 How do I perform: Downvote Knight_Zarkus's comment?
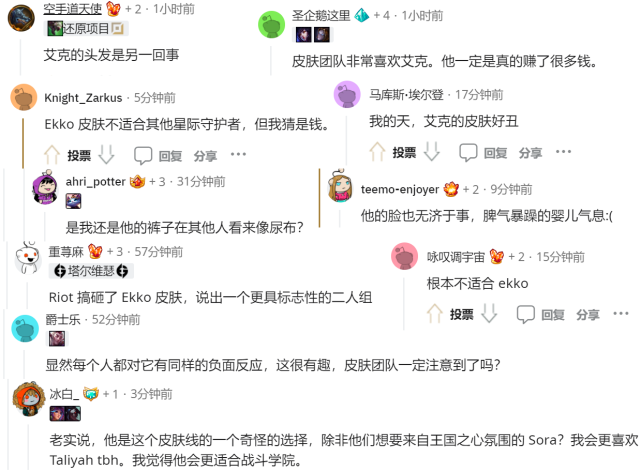[x=106, y=154]
